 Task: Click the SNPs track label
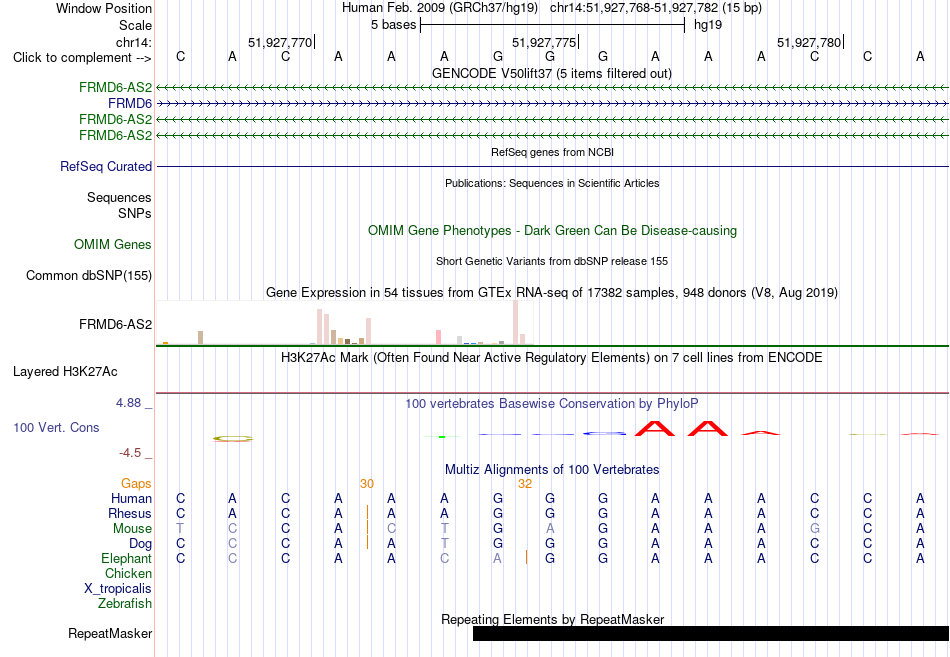(x=135, y=213)
